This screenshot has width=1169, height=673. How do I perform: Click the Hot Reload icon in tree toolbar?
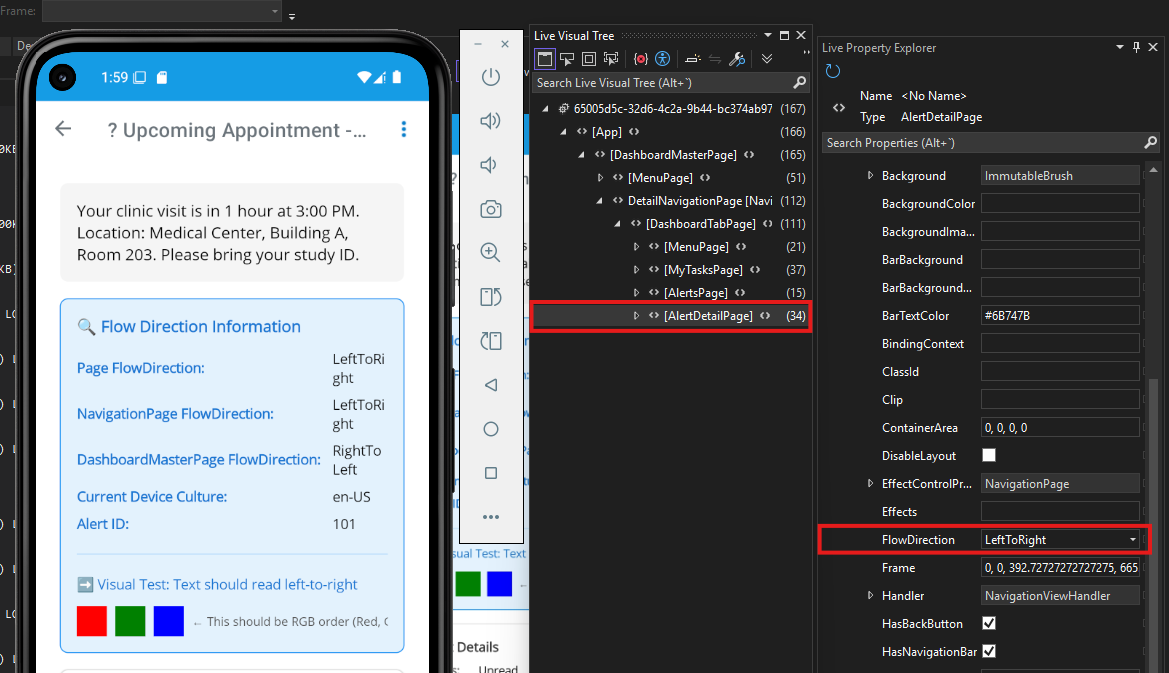(x=693, y=59)
